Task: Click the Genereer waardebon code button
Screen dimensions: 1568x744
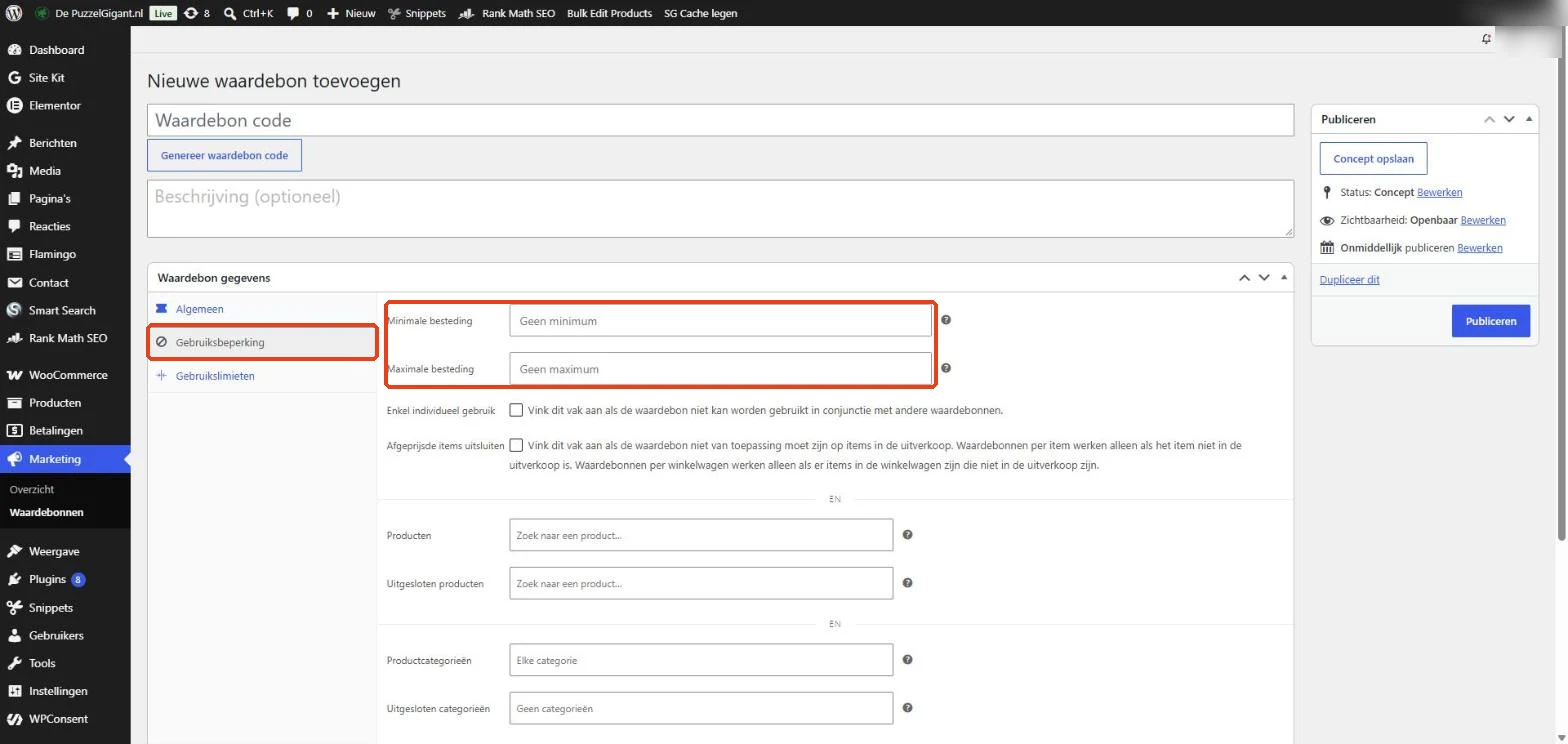Action: [224, 156]
